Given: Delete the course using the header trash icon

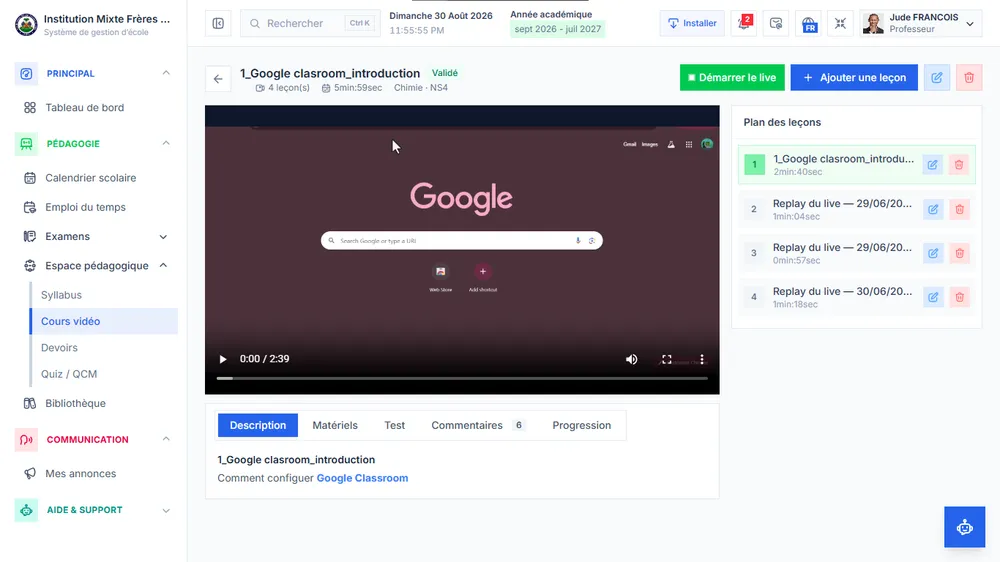Looking at the screenshot, I should click(x=969, y=78).
